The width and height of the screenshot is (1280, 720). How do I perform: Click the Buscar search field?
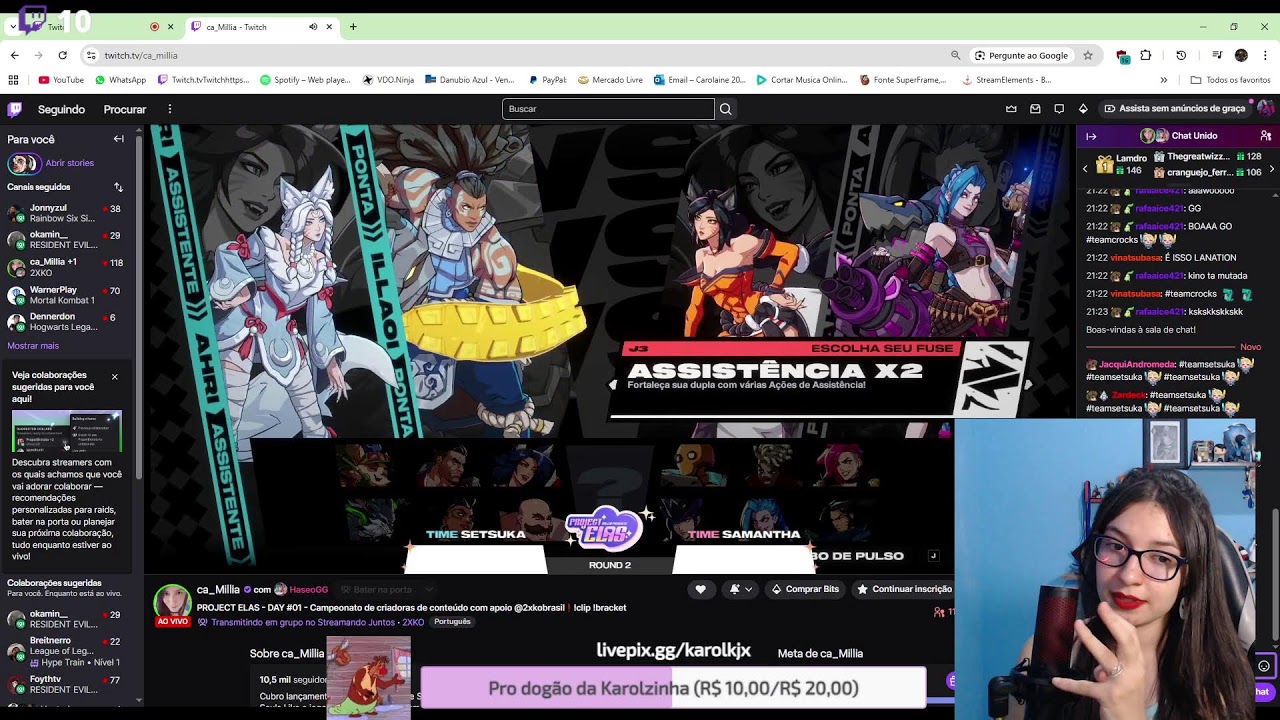tap(608, 109)
